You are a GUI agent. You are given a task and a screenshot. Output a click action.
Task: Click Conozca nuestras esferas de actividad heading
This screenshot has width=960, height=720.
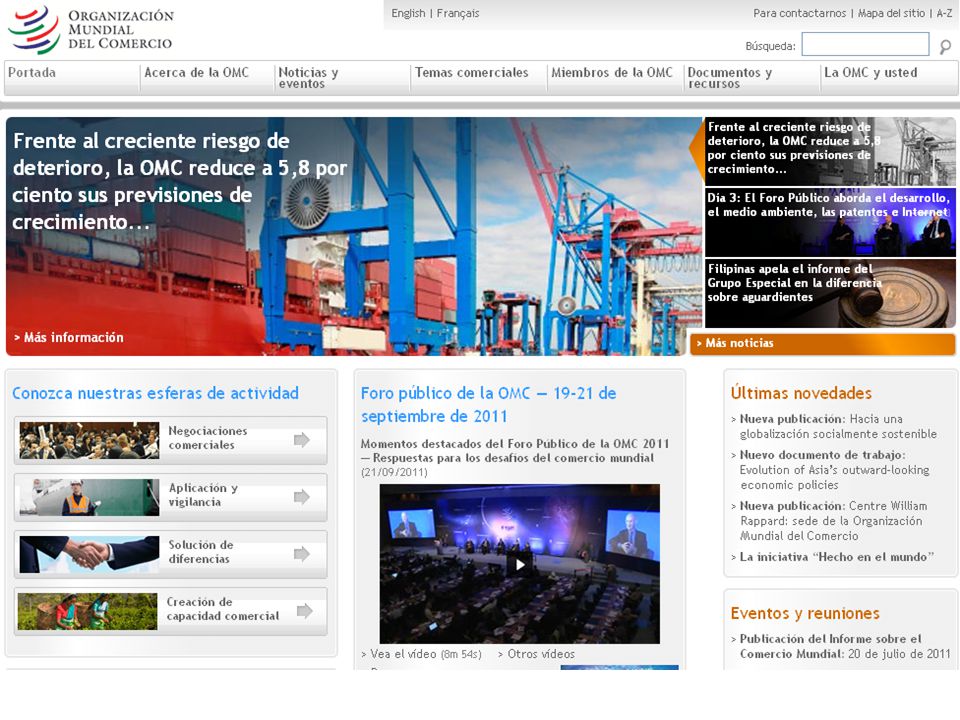[156, 393]
